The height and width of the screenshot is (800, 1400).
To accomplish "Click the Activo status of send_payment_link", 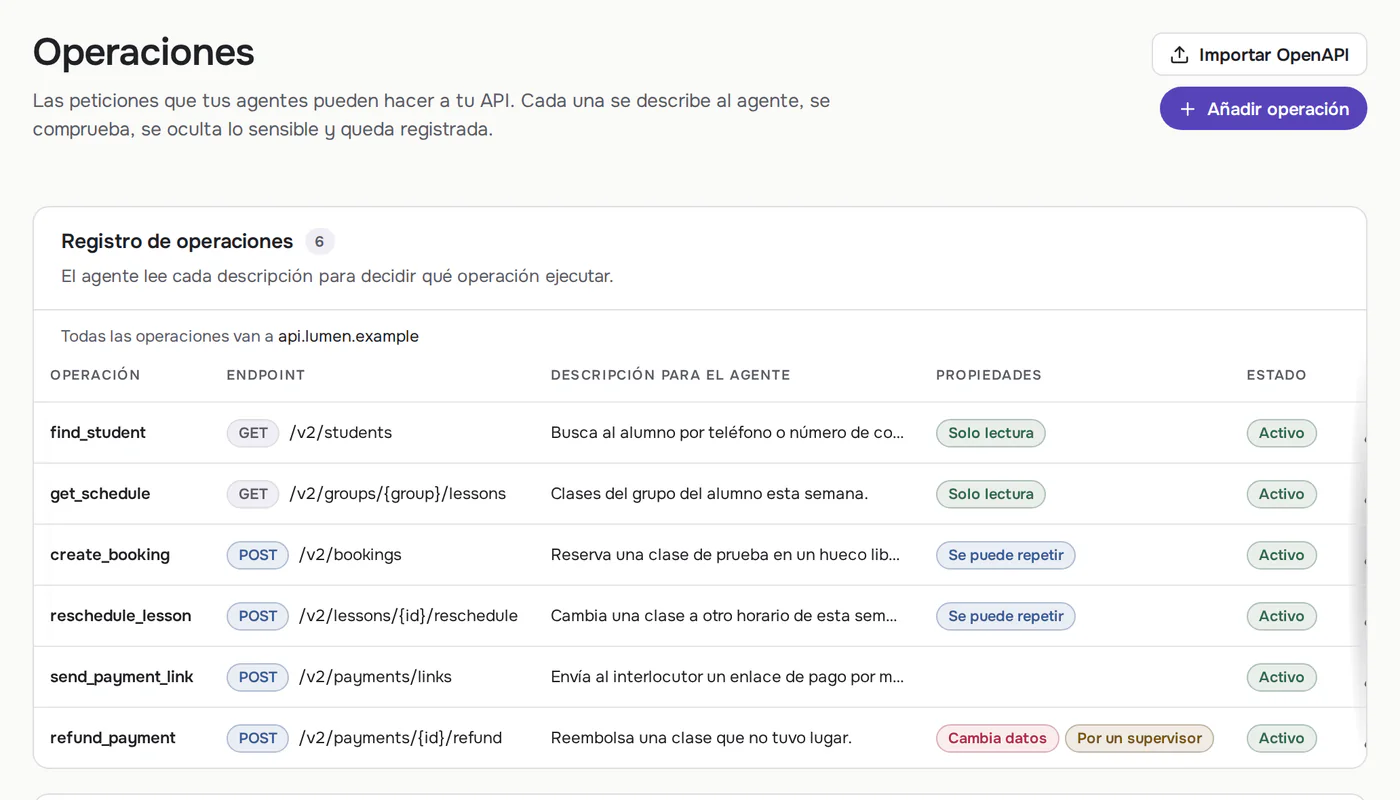I will coord(1281,677).
